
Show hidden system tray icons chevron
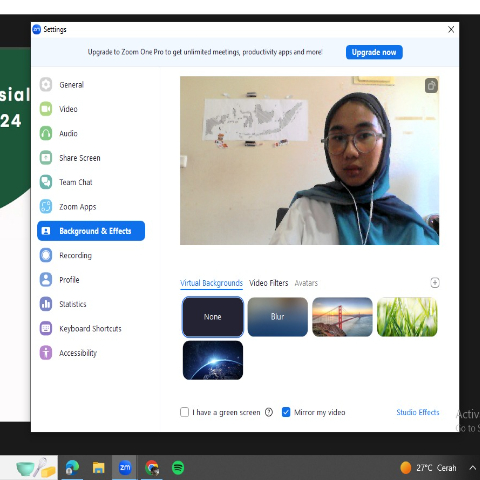point(472,468)
